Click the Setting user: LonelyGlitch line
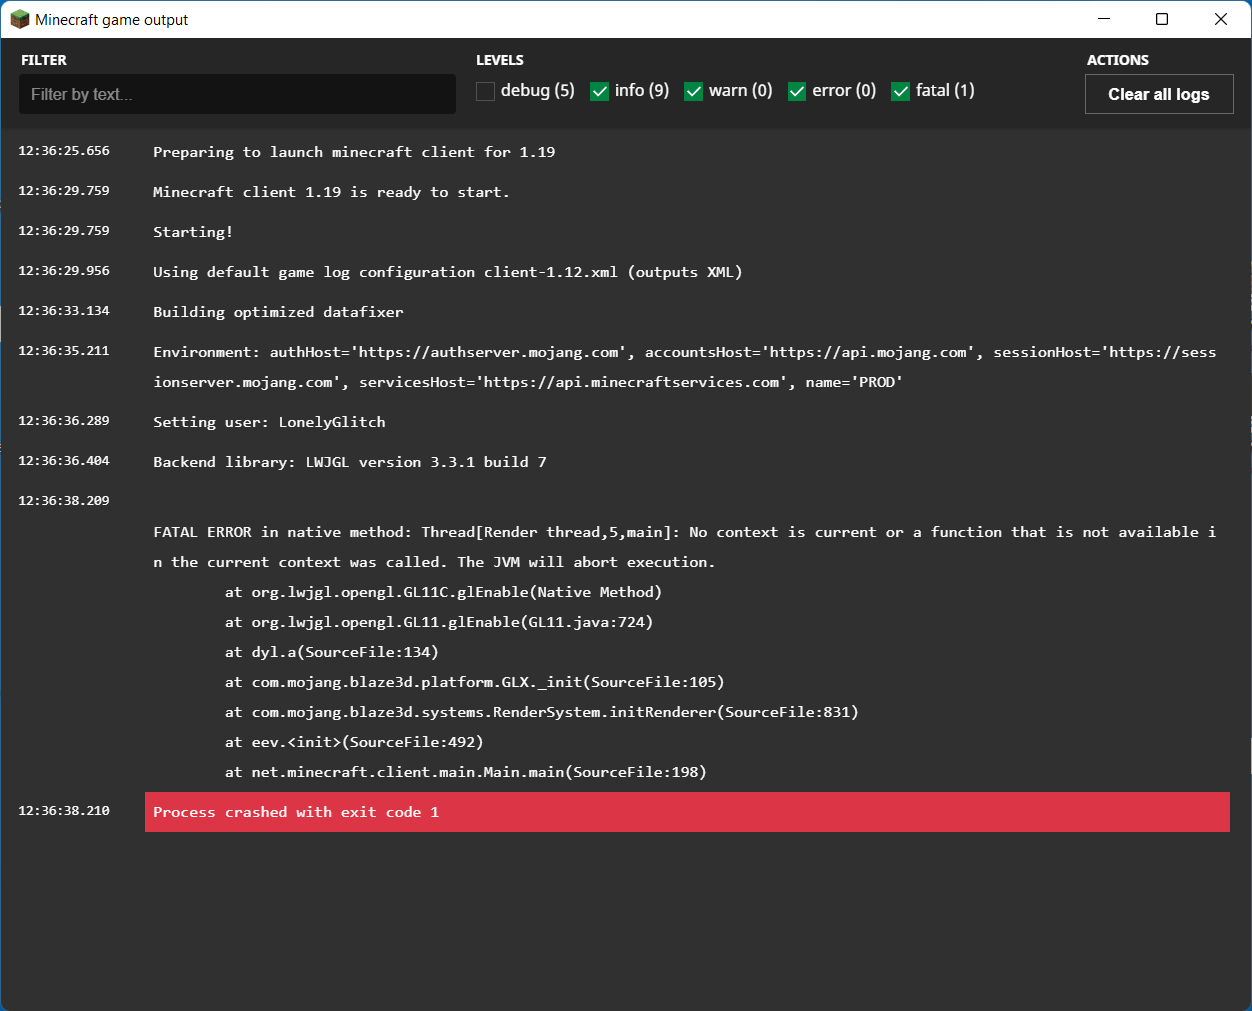Viewport: 1252px width, 1011px height. pos(269,422)
